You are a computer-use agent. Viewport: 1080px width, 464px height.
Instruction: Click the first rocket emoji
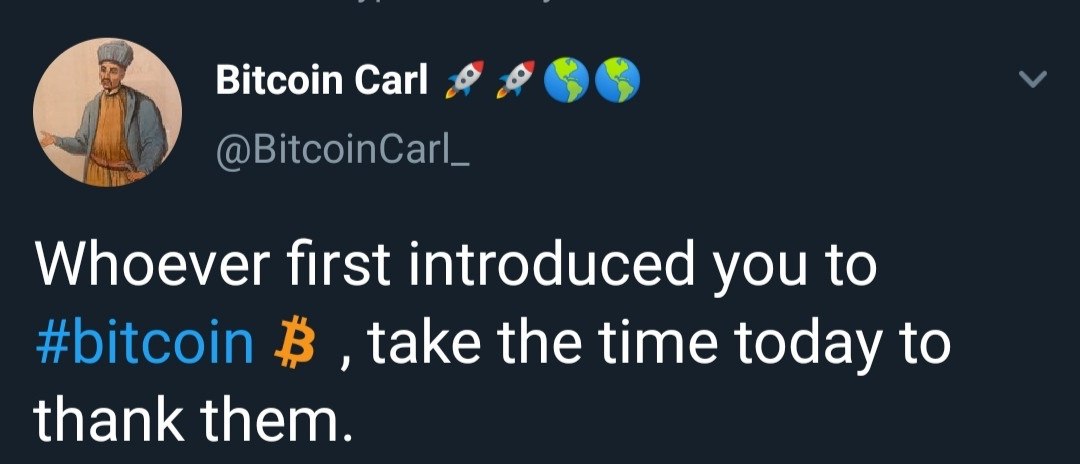pyautogui.click(x=463, y=80)
